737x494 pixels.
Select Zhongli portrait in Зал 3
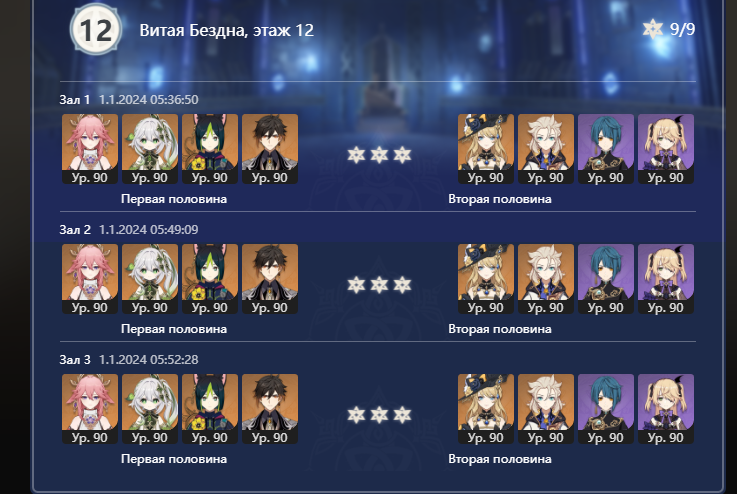(x=270, y=408)
